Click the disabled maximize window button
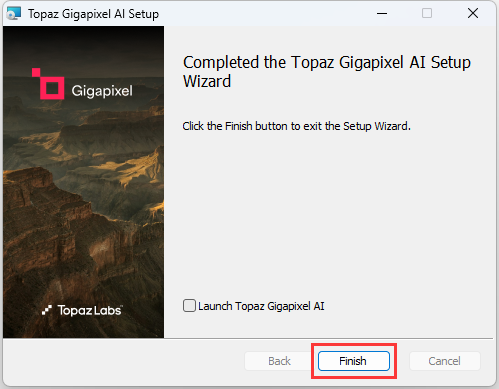This screenshot has width=499, height=389. [427, 14]
